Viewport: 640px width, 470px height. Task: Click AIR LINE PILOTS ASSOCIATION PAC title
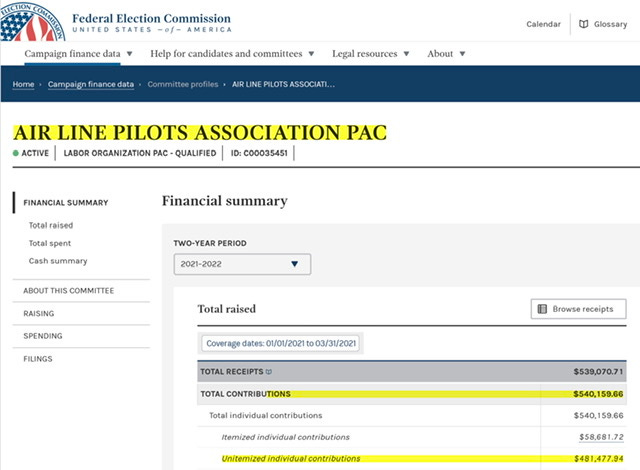pyautogui.click(x=200, y=133)
